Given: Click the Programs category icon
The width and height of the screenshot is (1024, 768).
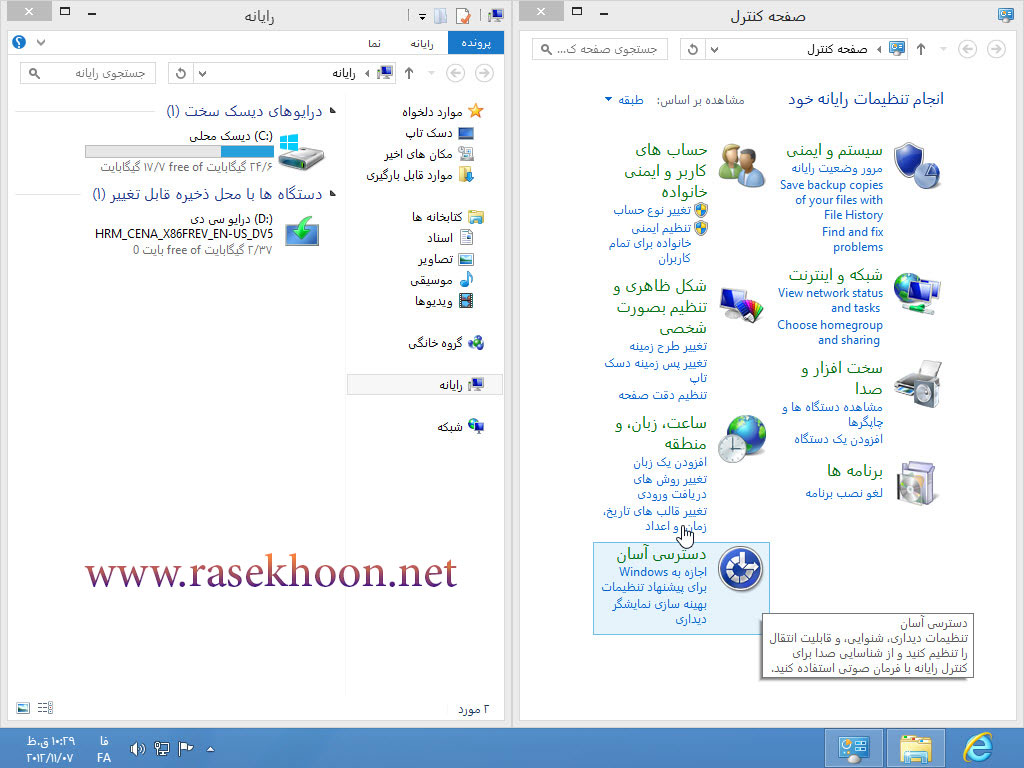Looking at the screenshot, I should point(916,482).
